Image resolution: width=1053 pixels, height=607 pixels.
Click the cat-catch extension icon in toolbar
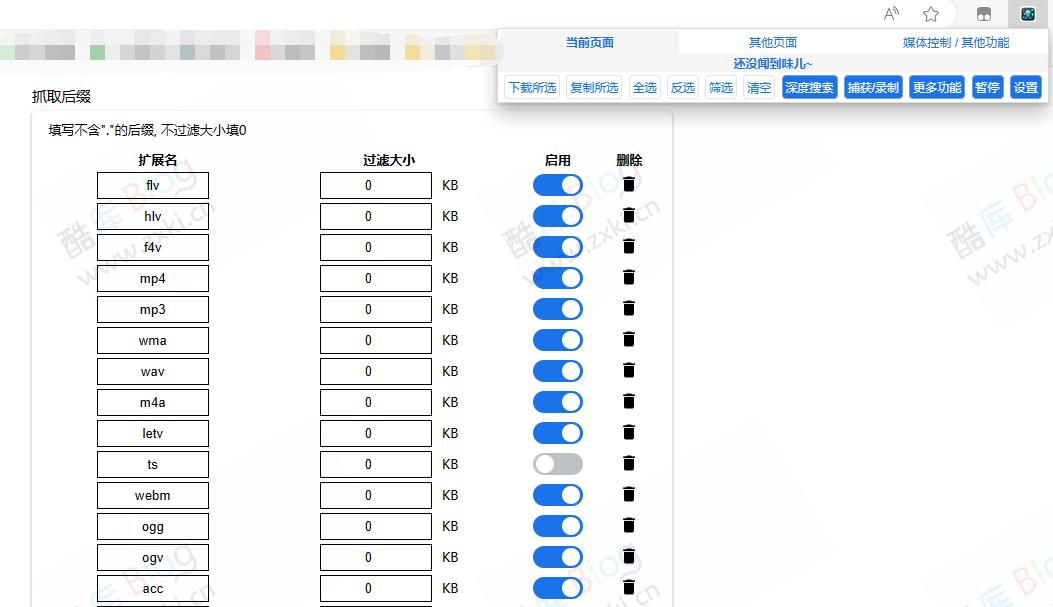1028,14
